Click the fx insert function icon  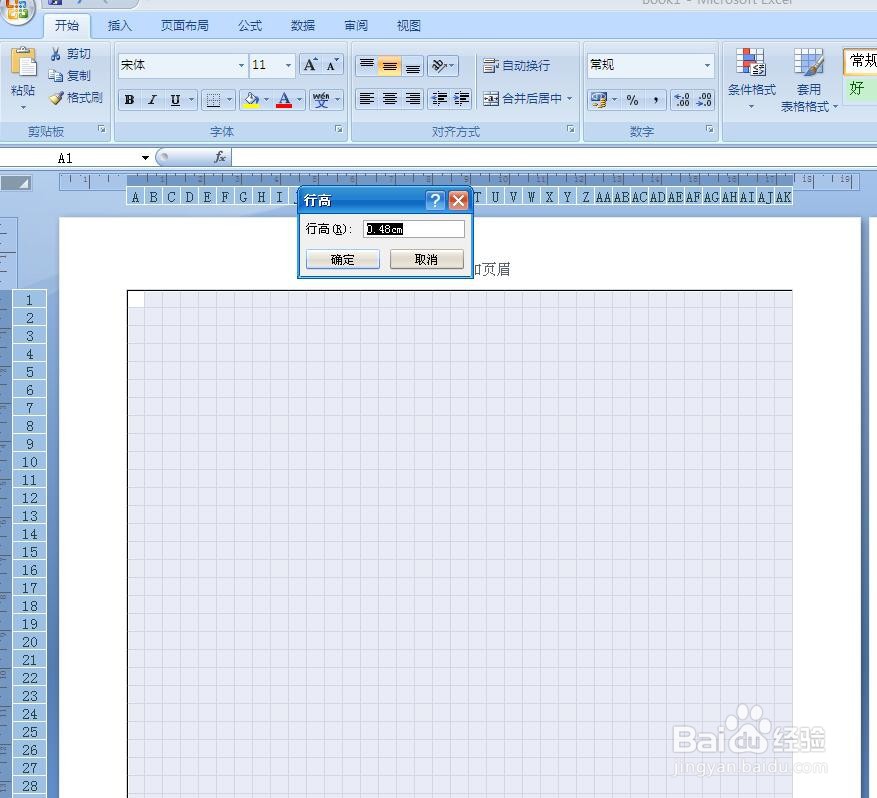[x=220, y=157]
